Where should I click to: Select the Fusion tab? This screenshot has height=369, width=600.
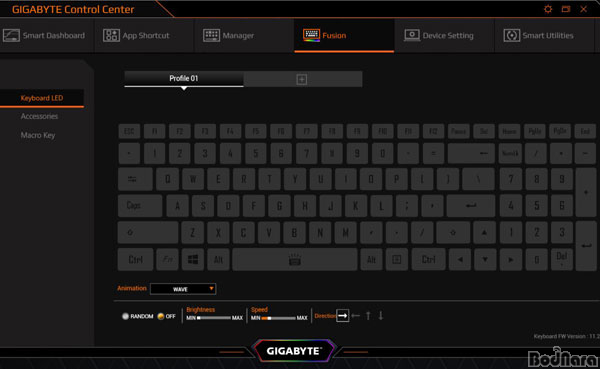[344, 36]
